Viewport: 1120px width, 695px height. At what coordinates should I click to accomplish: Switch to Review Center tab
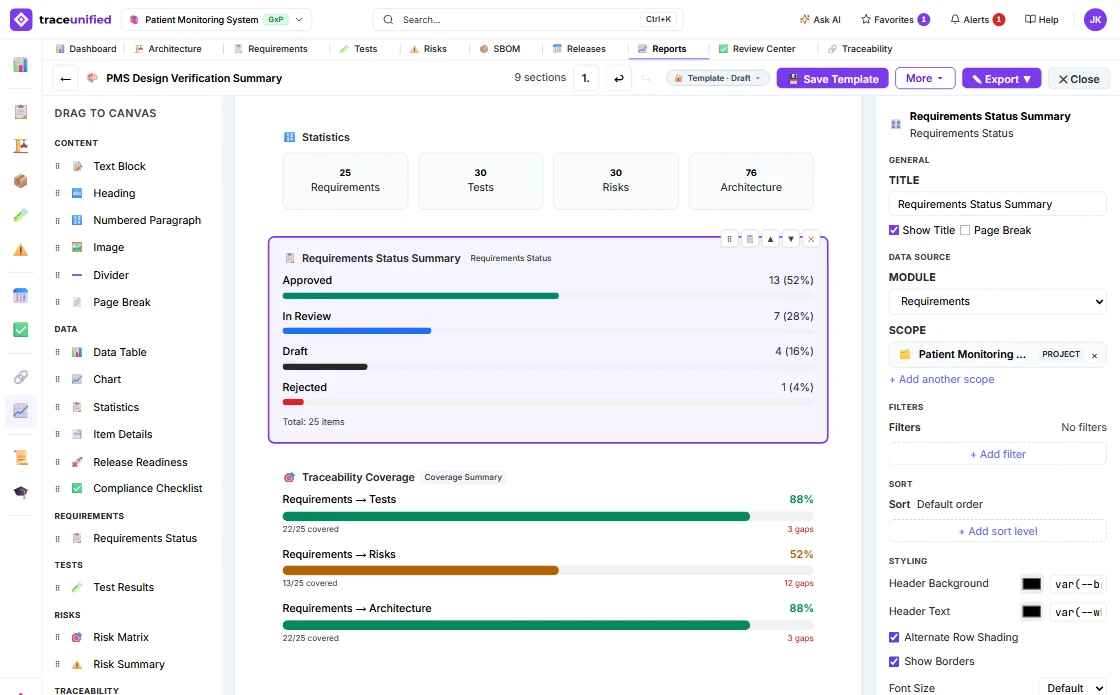point(757,49)
